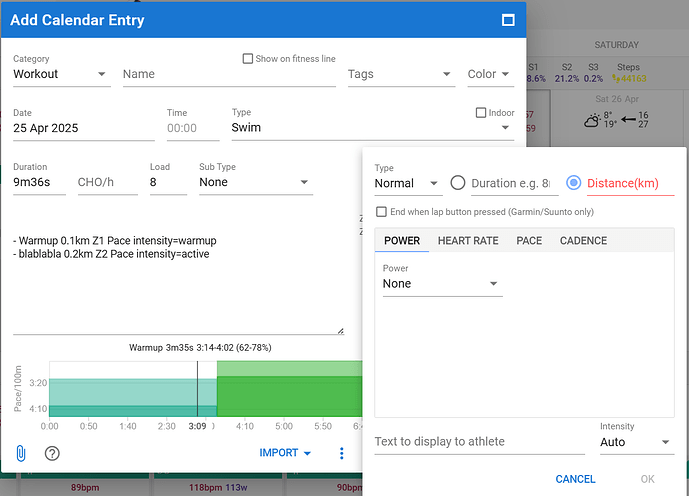Toggle Show on fitness line checkbox

248,58
